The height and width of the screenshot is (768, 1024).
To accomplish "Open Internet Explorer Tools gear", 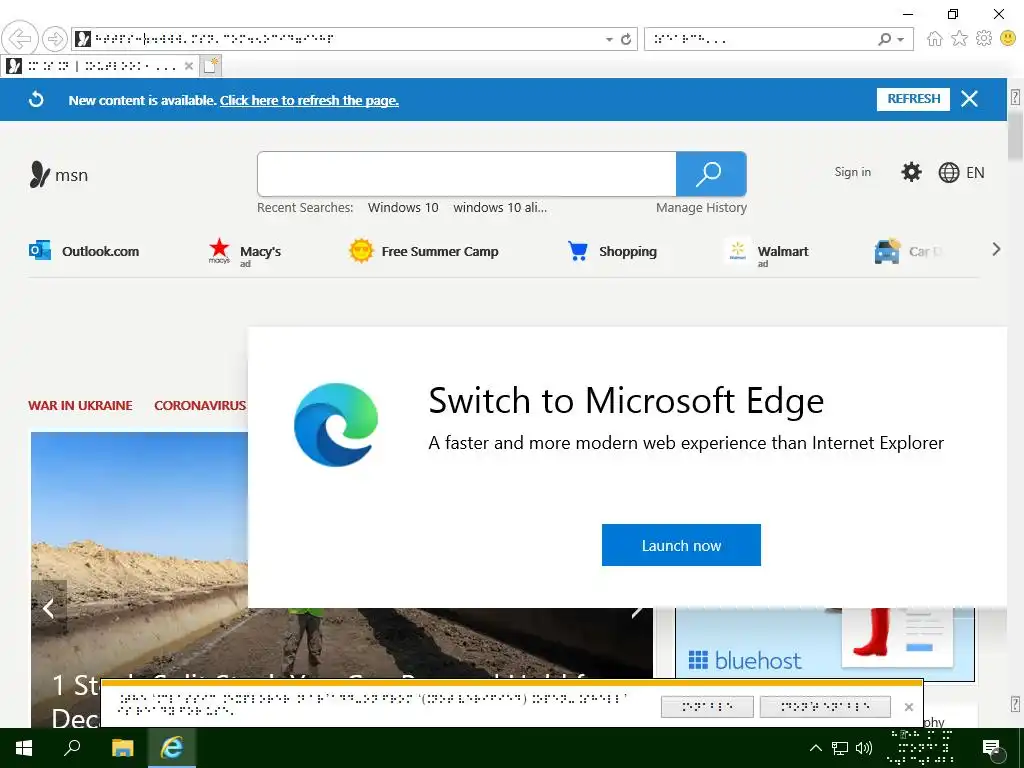I will pyautogui.click(x=984, y=39).
